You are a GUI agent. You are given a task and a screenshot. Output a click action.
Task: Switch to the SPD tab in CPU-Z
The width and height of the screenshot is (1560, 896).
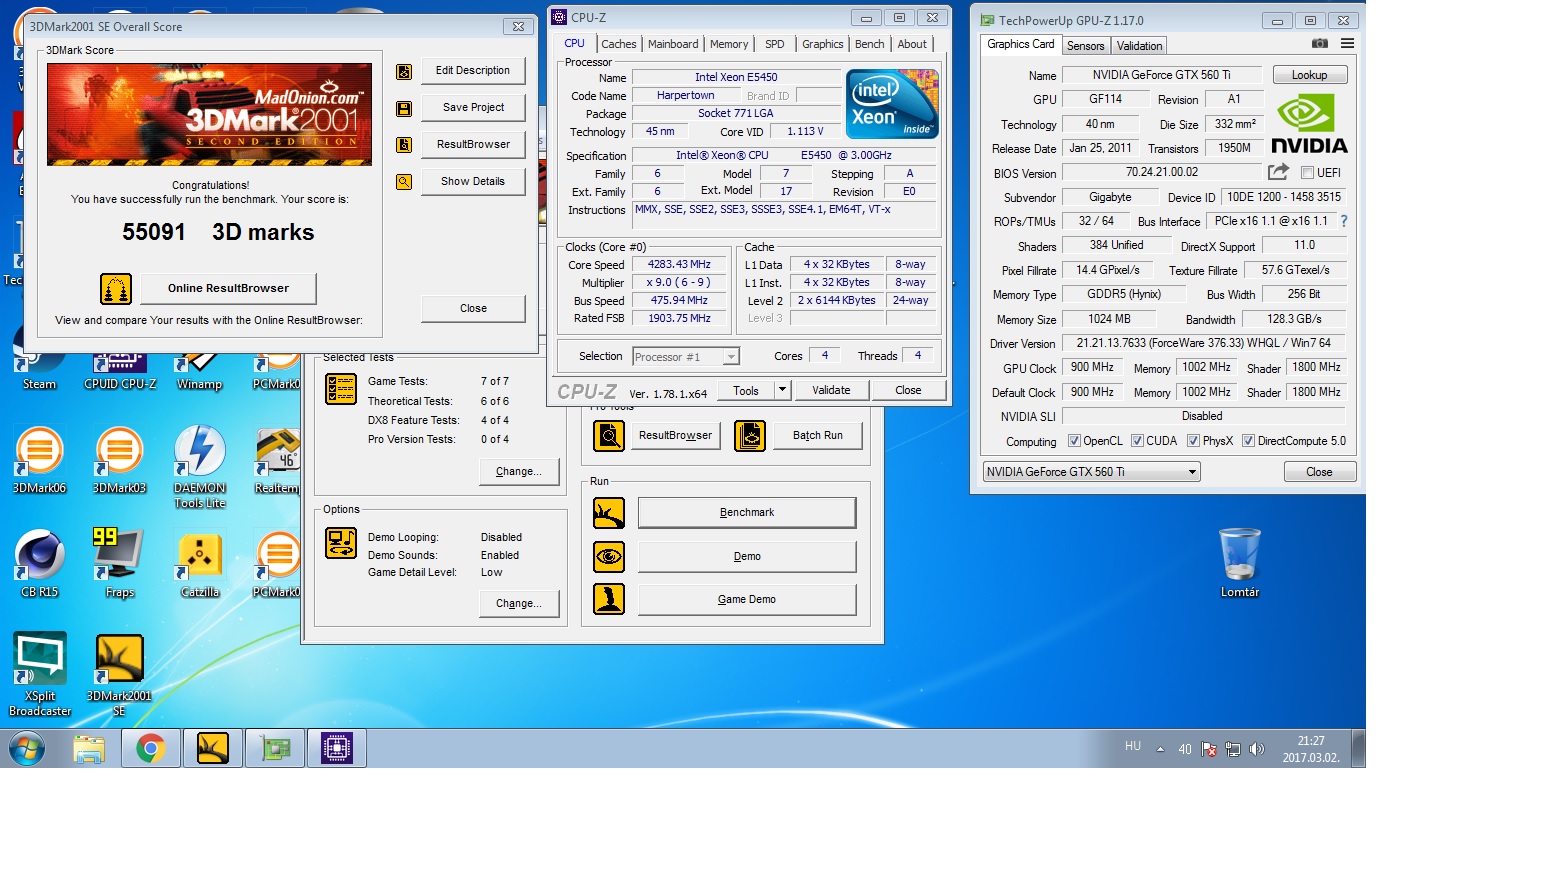pyautogui.click(x=775, y=44)
